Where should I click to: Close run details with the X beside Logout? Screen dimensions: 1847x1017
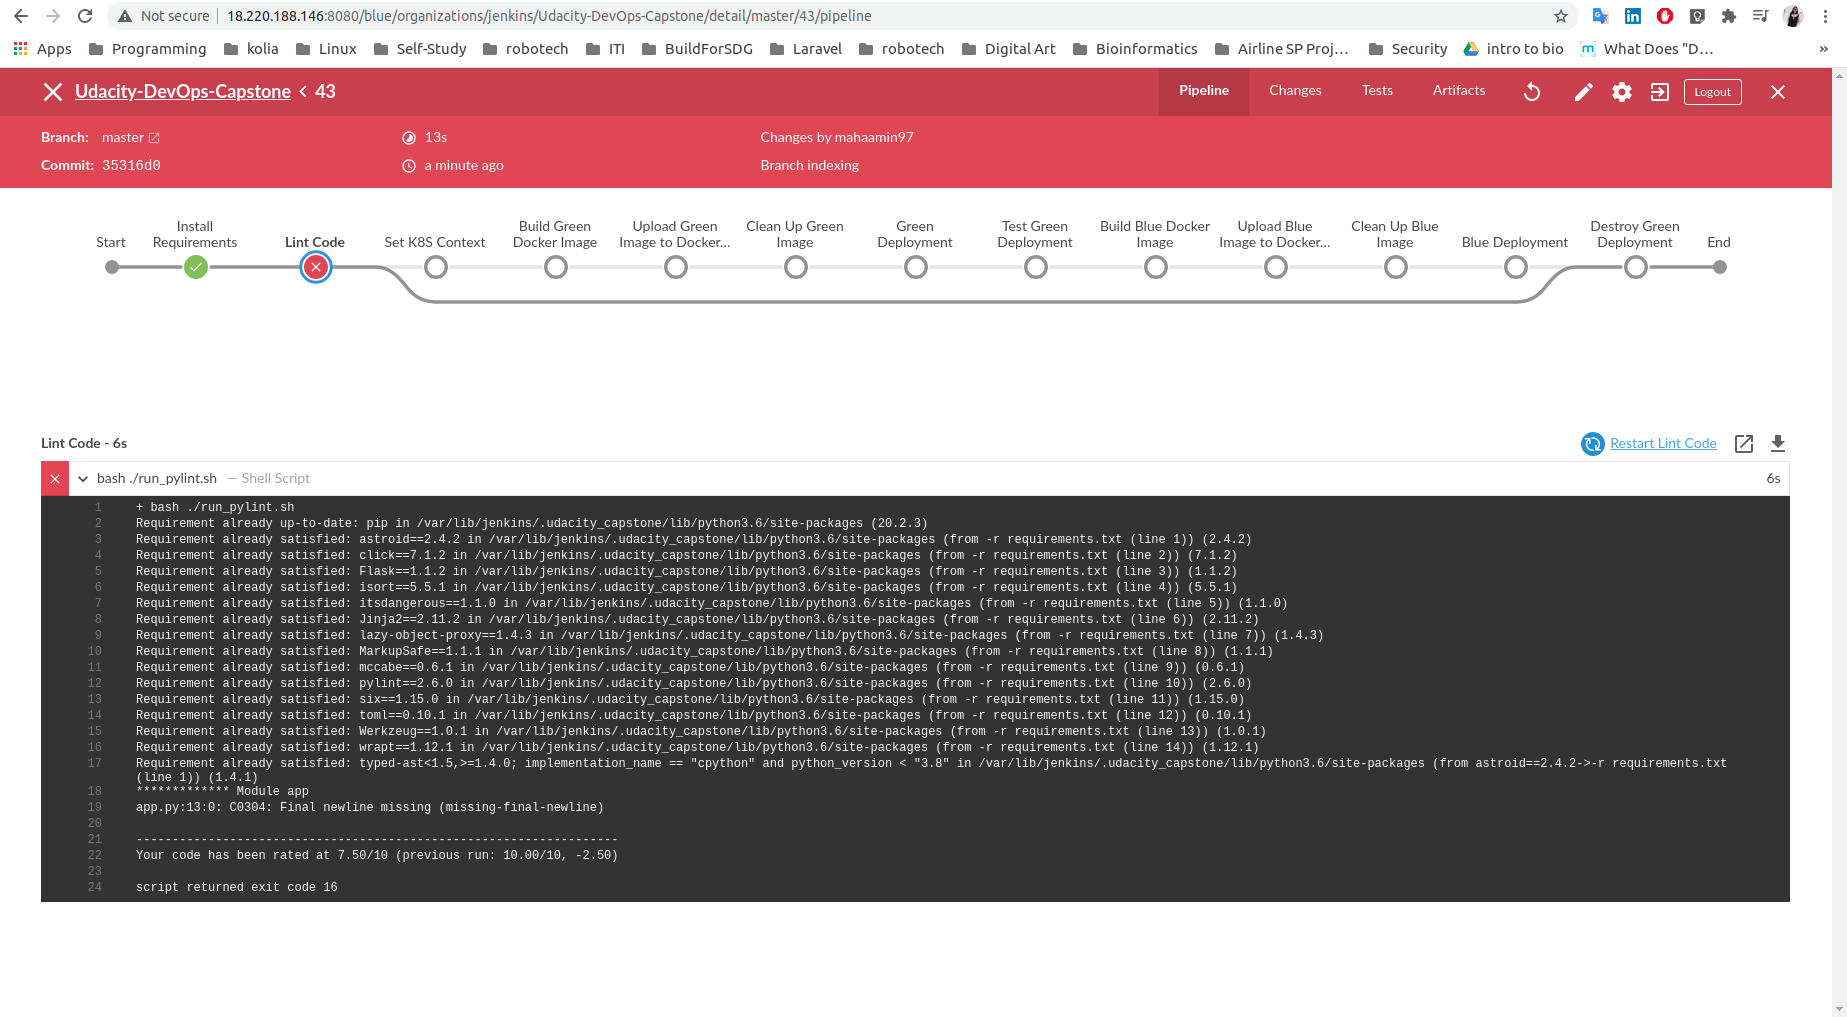(1778, 92)
